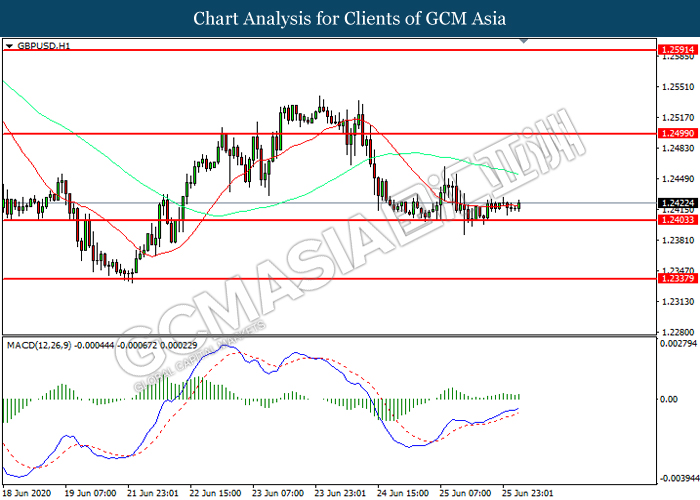Click the 23 Jun 07:00 time label
The height and width of the screenshot is (500, 700).
pos(278,493)
